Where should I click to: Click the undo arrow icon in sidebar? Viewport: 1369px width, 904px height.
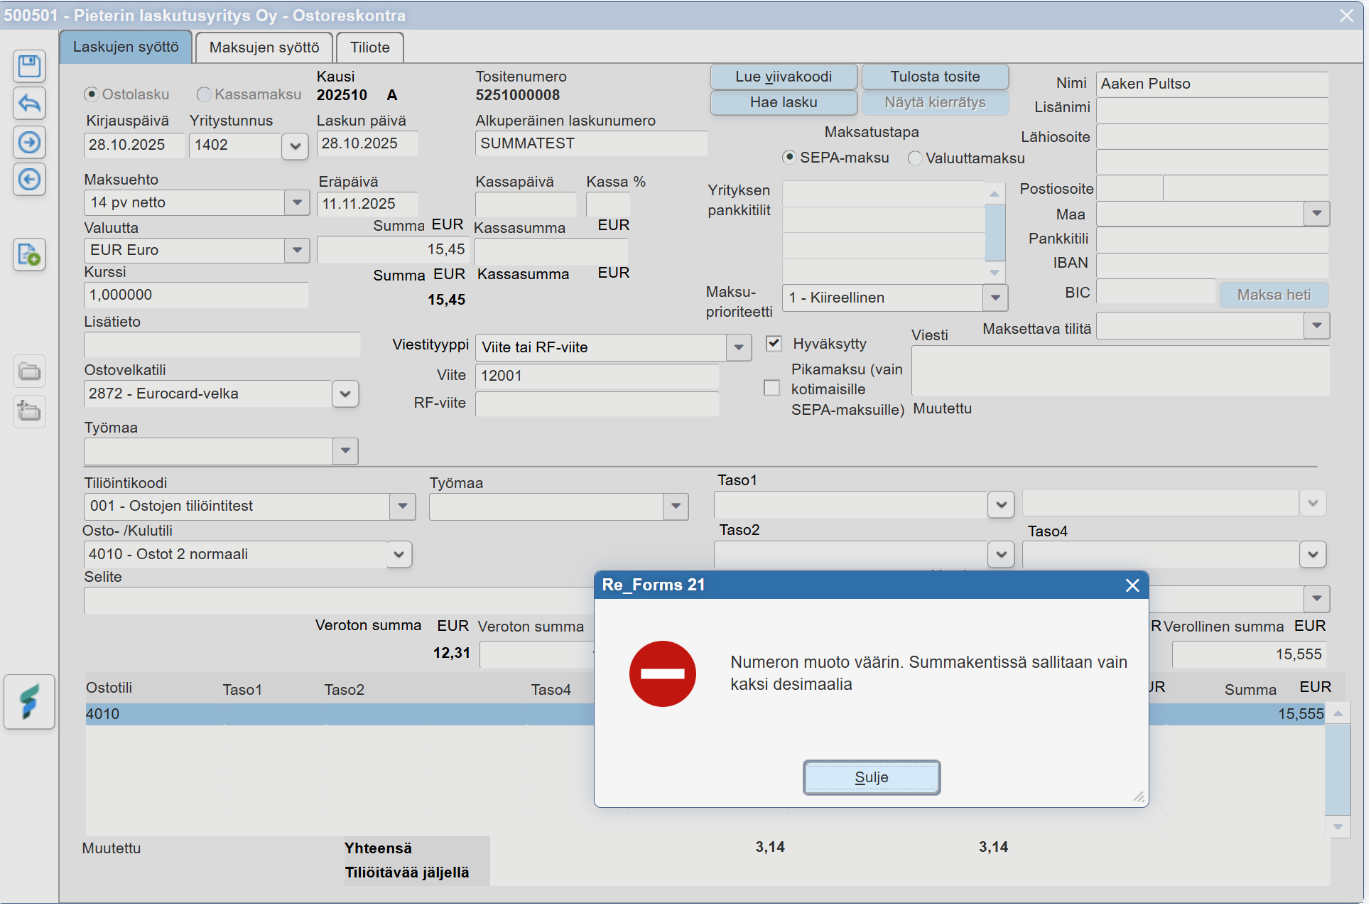click(x=30, y=103)
